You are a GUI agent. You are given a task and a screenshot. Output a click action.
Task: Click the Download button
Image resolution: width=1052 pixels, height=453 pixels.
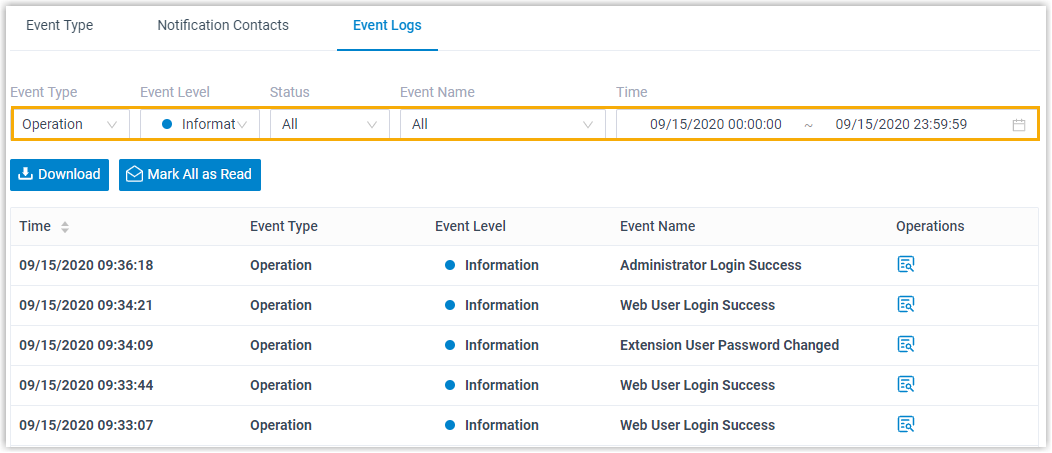[60, 174]
